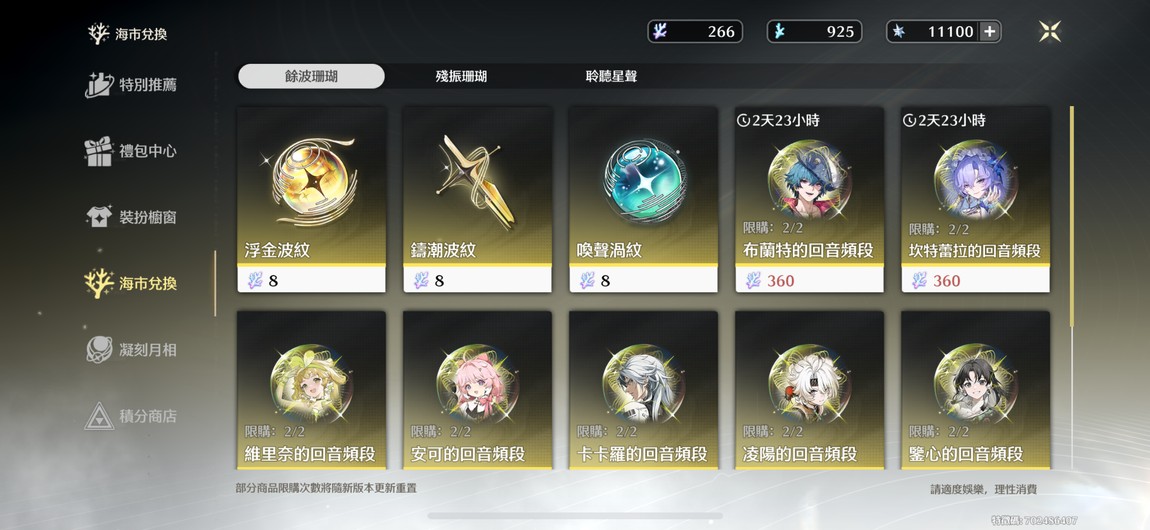Viewport: 1150px width, 530px height.
Task: Select the 餘波珊瑚 tab
Action: click(x=312, y=76)
